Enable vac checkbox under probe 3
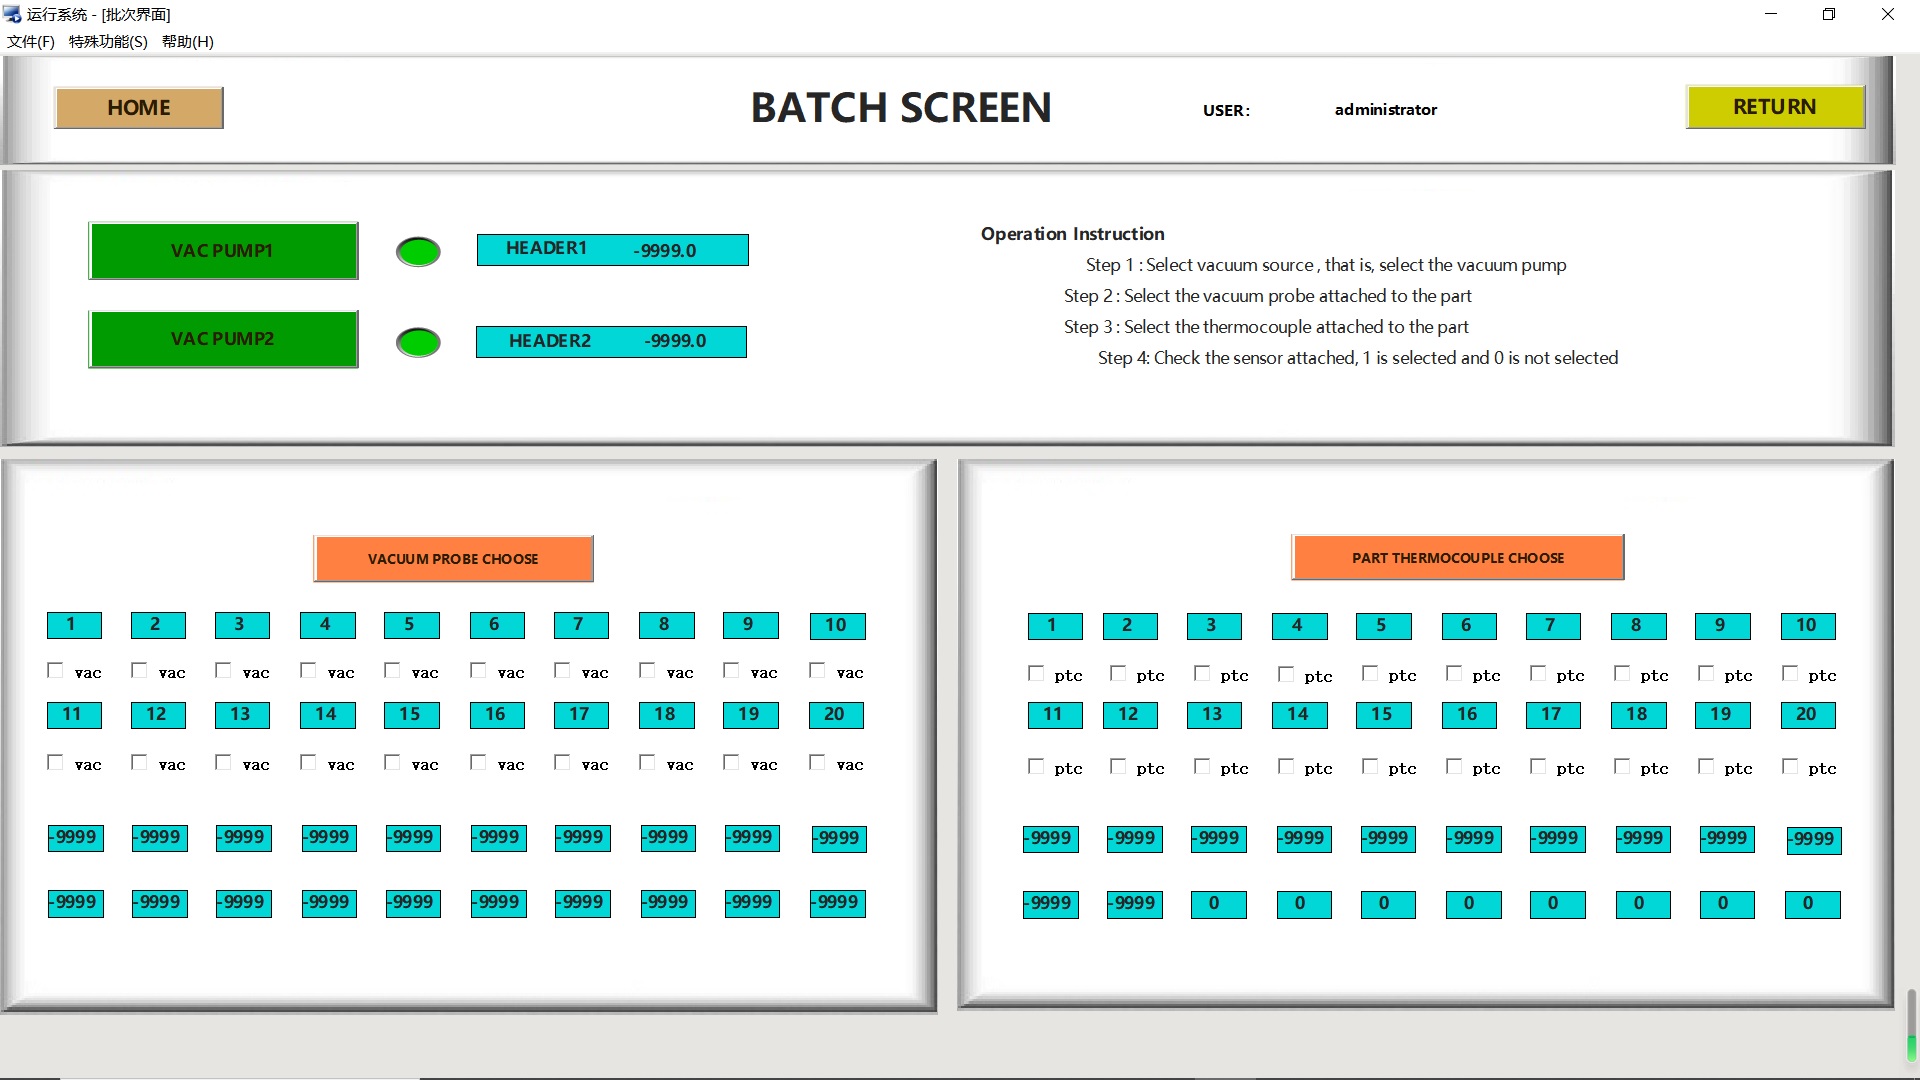 pos(223,670)
